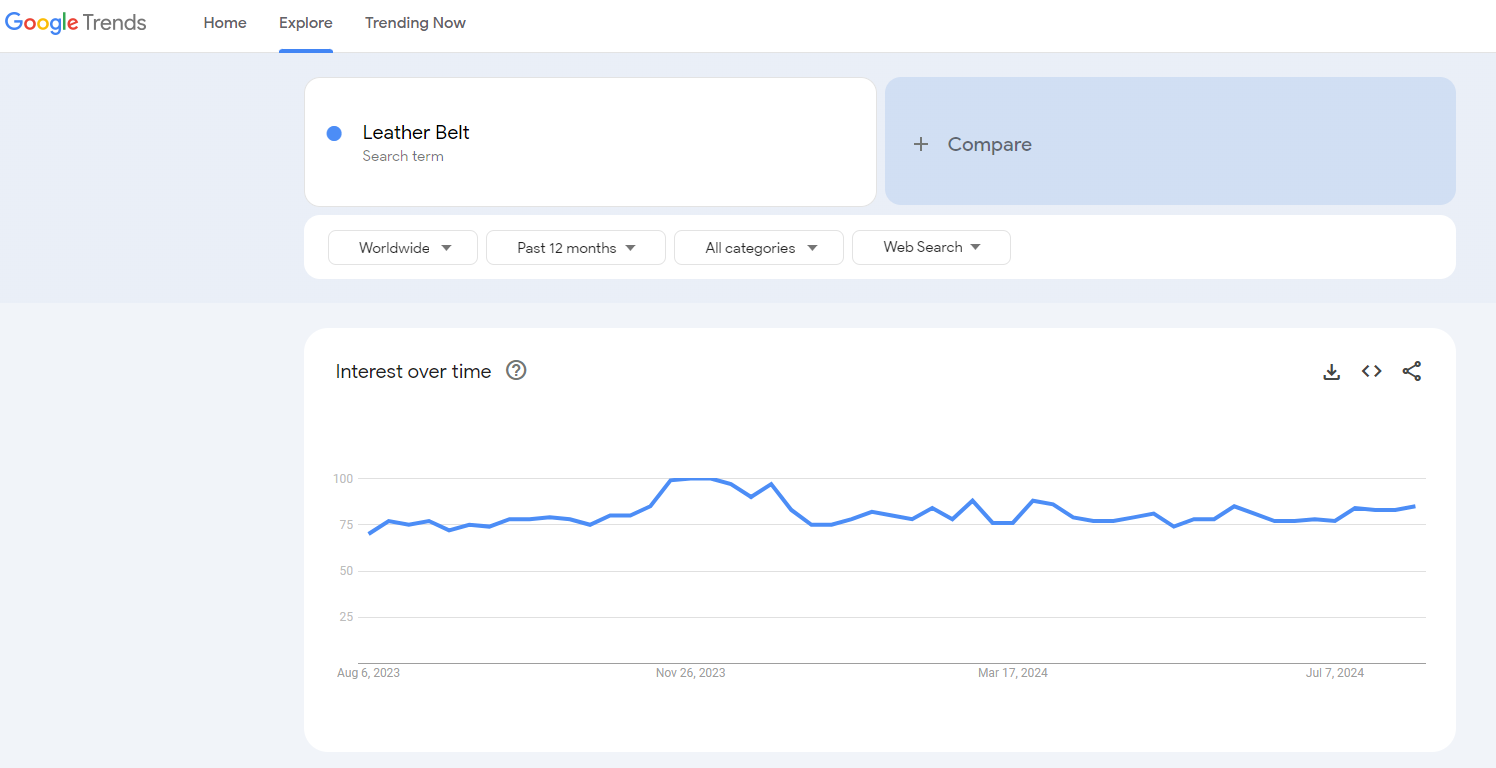Image resolution: width=1496 pixels, height=768 pixels.
Task: Open the All categories dropdown
Action: (x=759, y=248)
